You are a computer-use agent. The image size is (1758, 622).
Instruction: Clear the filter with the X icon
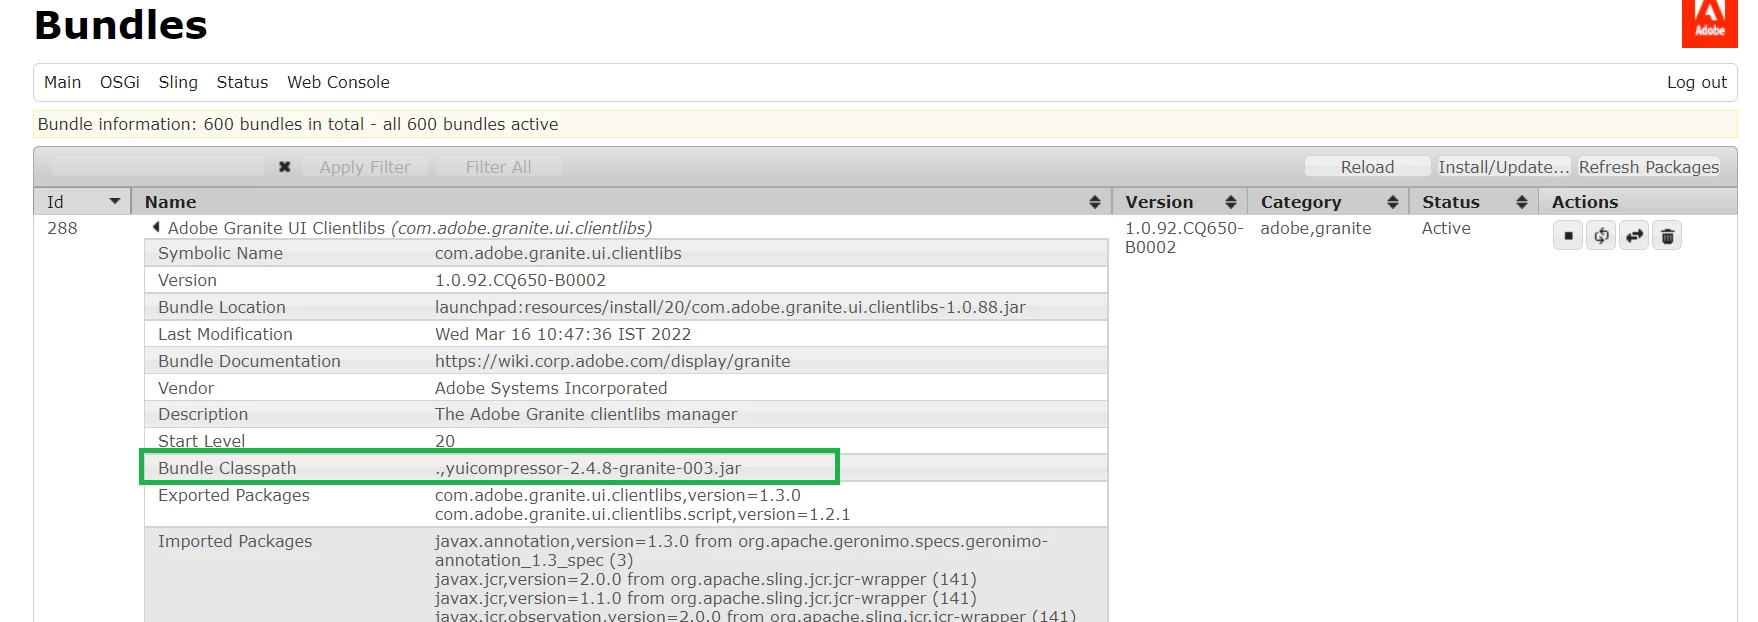(x=284, y=167)
